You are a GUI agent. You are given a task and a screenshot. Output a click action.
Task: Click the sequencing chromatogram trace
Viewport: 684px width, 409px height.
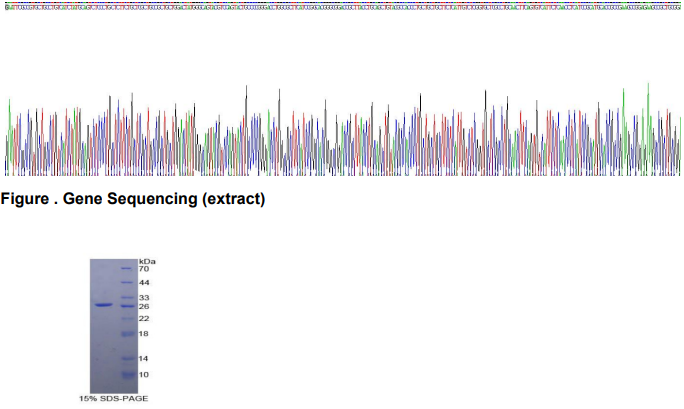[342, 130]
